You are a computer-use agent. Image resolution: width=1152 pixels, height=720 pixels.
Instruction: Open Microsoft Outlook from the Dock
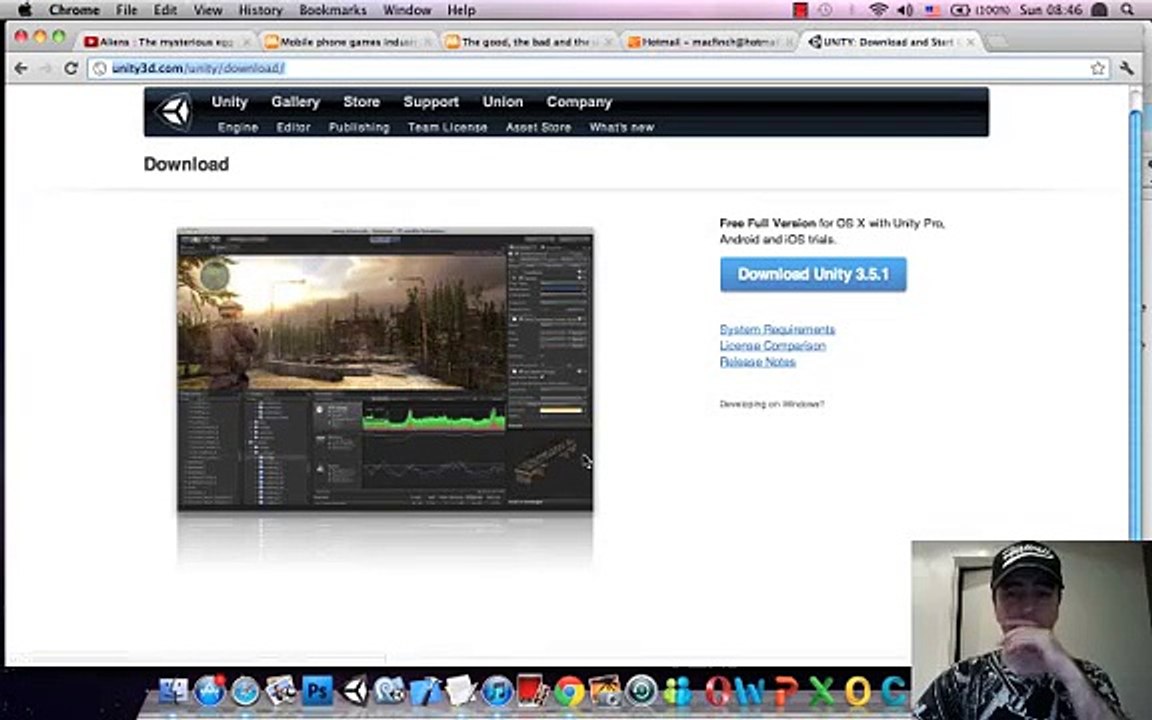point(857,691)
